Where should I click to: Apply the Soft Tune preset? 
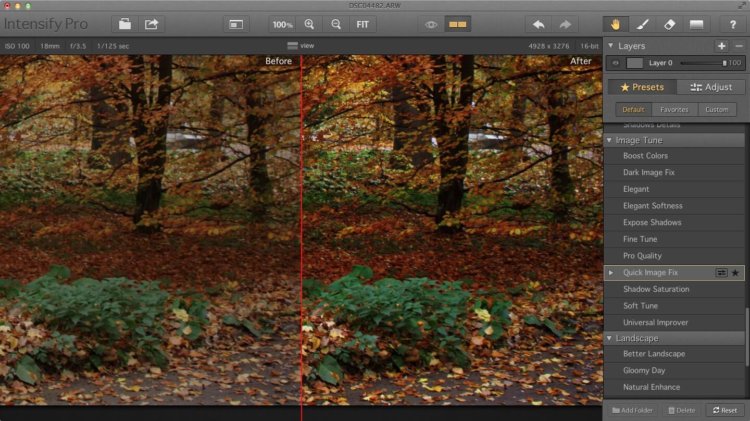click(674, 306)
